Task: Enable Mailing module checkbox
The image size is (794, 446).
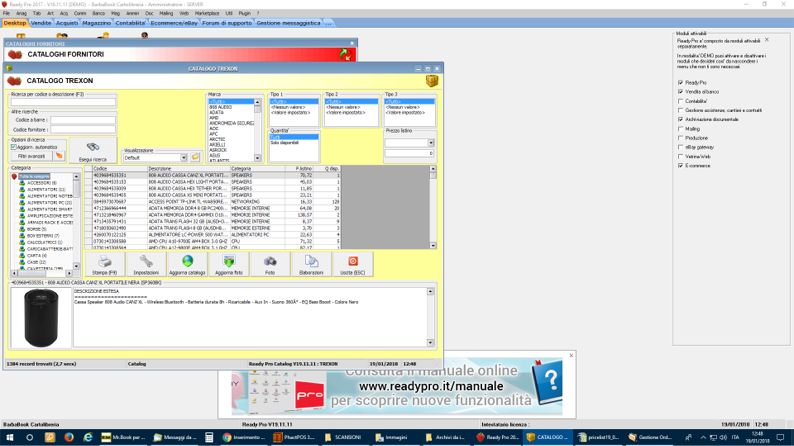Action: point(681,129)
